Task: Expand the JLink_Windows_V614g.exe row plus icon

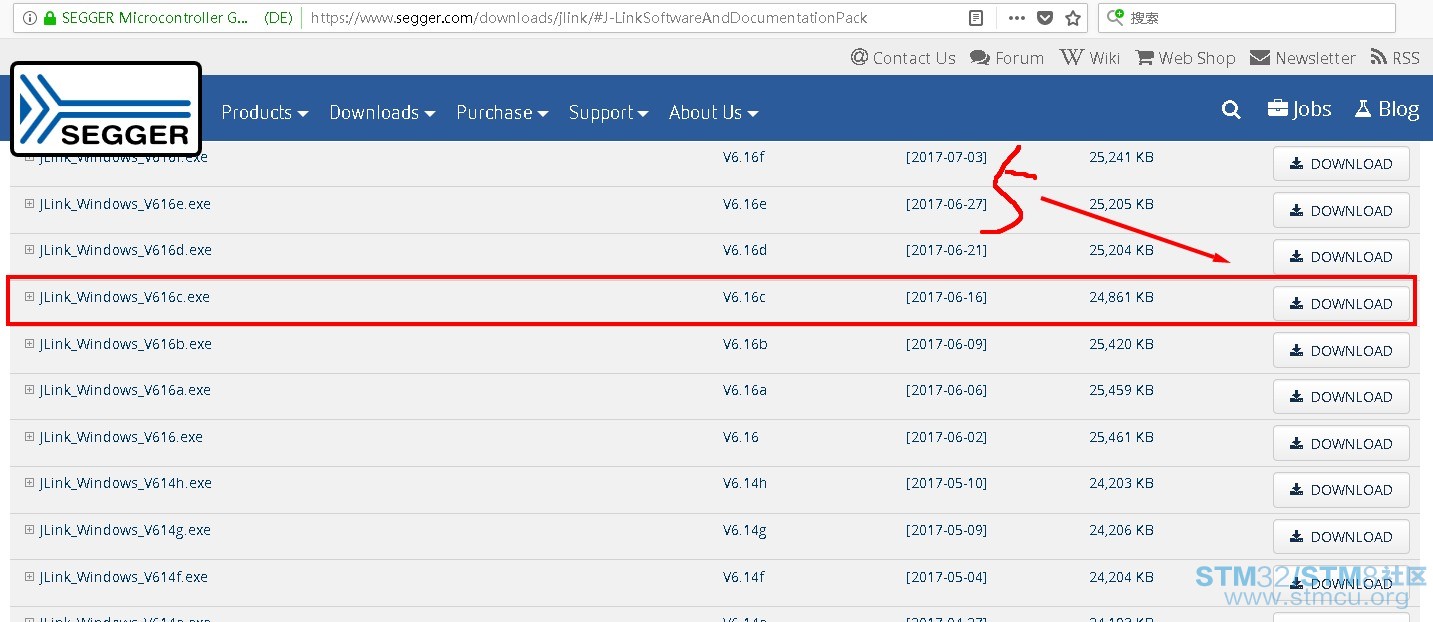Action: [29, 530]
